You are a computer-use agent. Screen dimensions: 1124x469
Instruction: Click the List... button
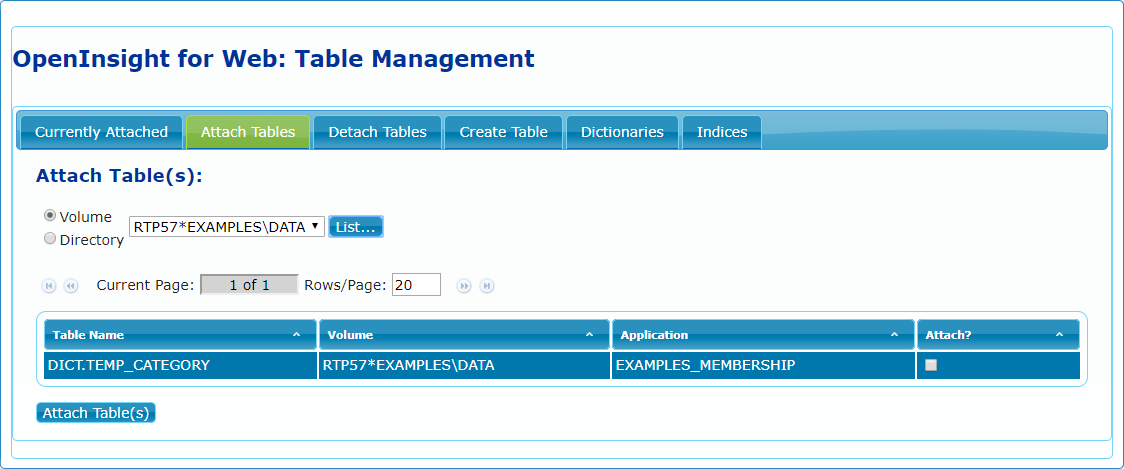[356, 227]
